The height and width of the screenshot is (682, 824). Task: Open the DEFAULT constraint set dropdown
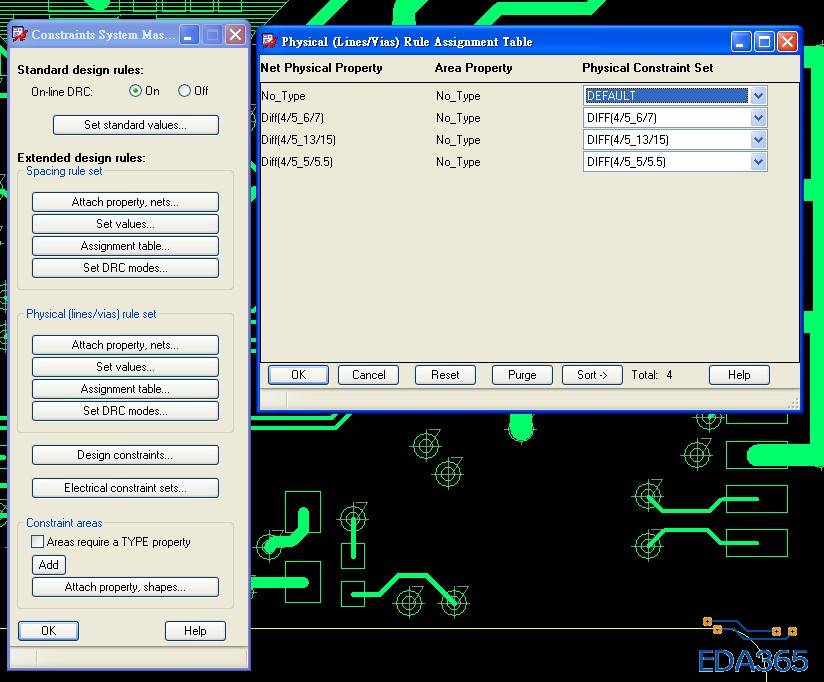[x=758, y=96]
